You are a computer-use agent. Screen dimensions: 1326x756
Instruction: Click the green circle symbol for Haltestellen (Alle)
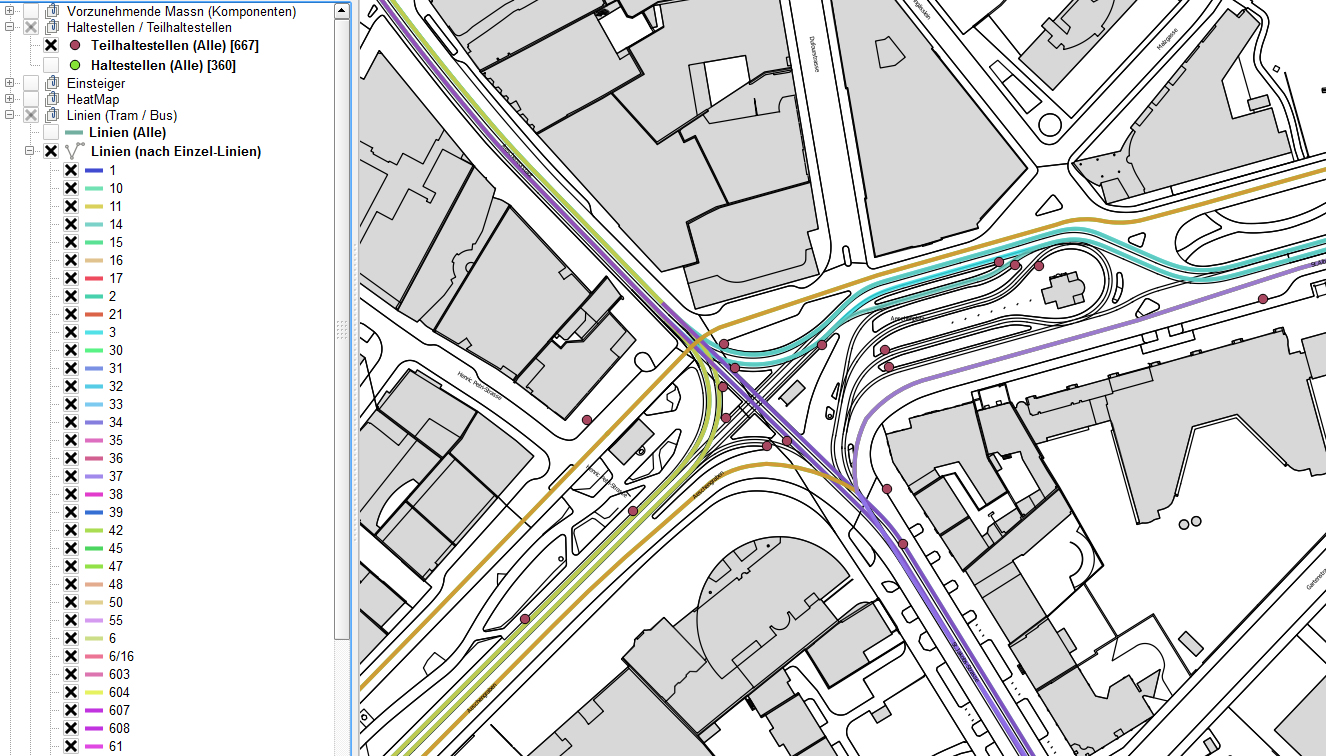[x=75, y=65]
